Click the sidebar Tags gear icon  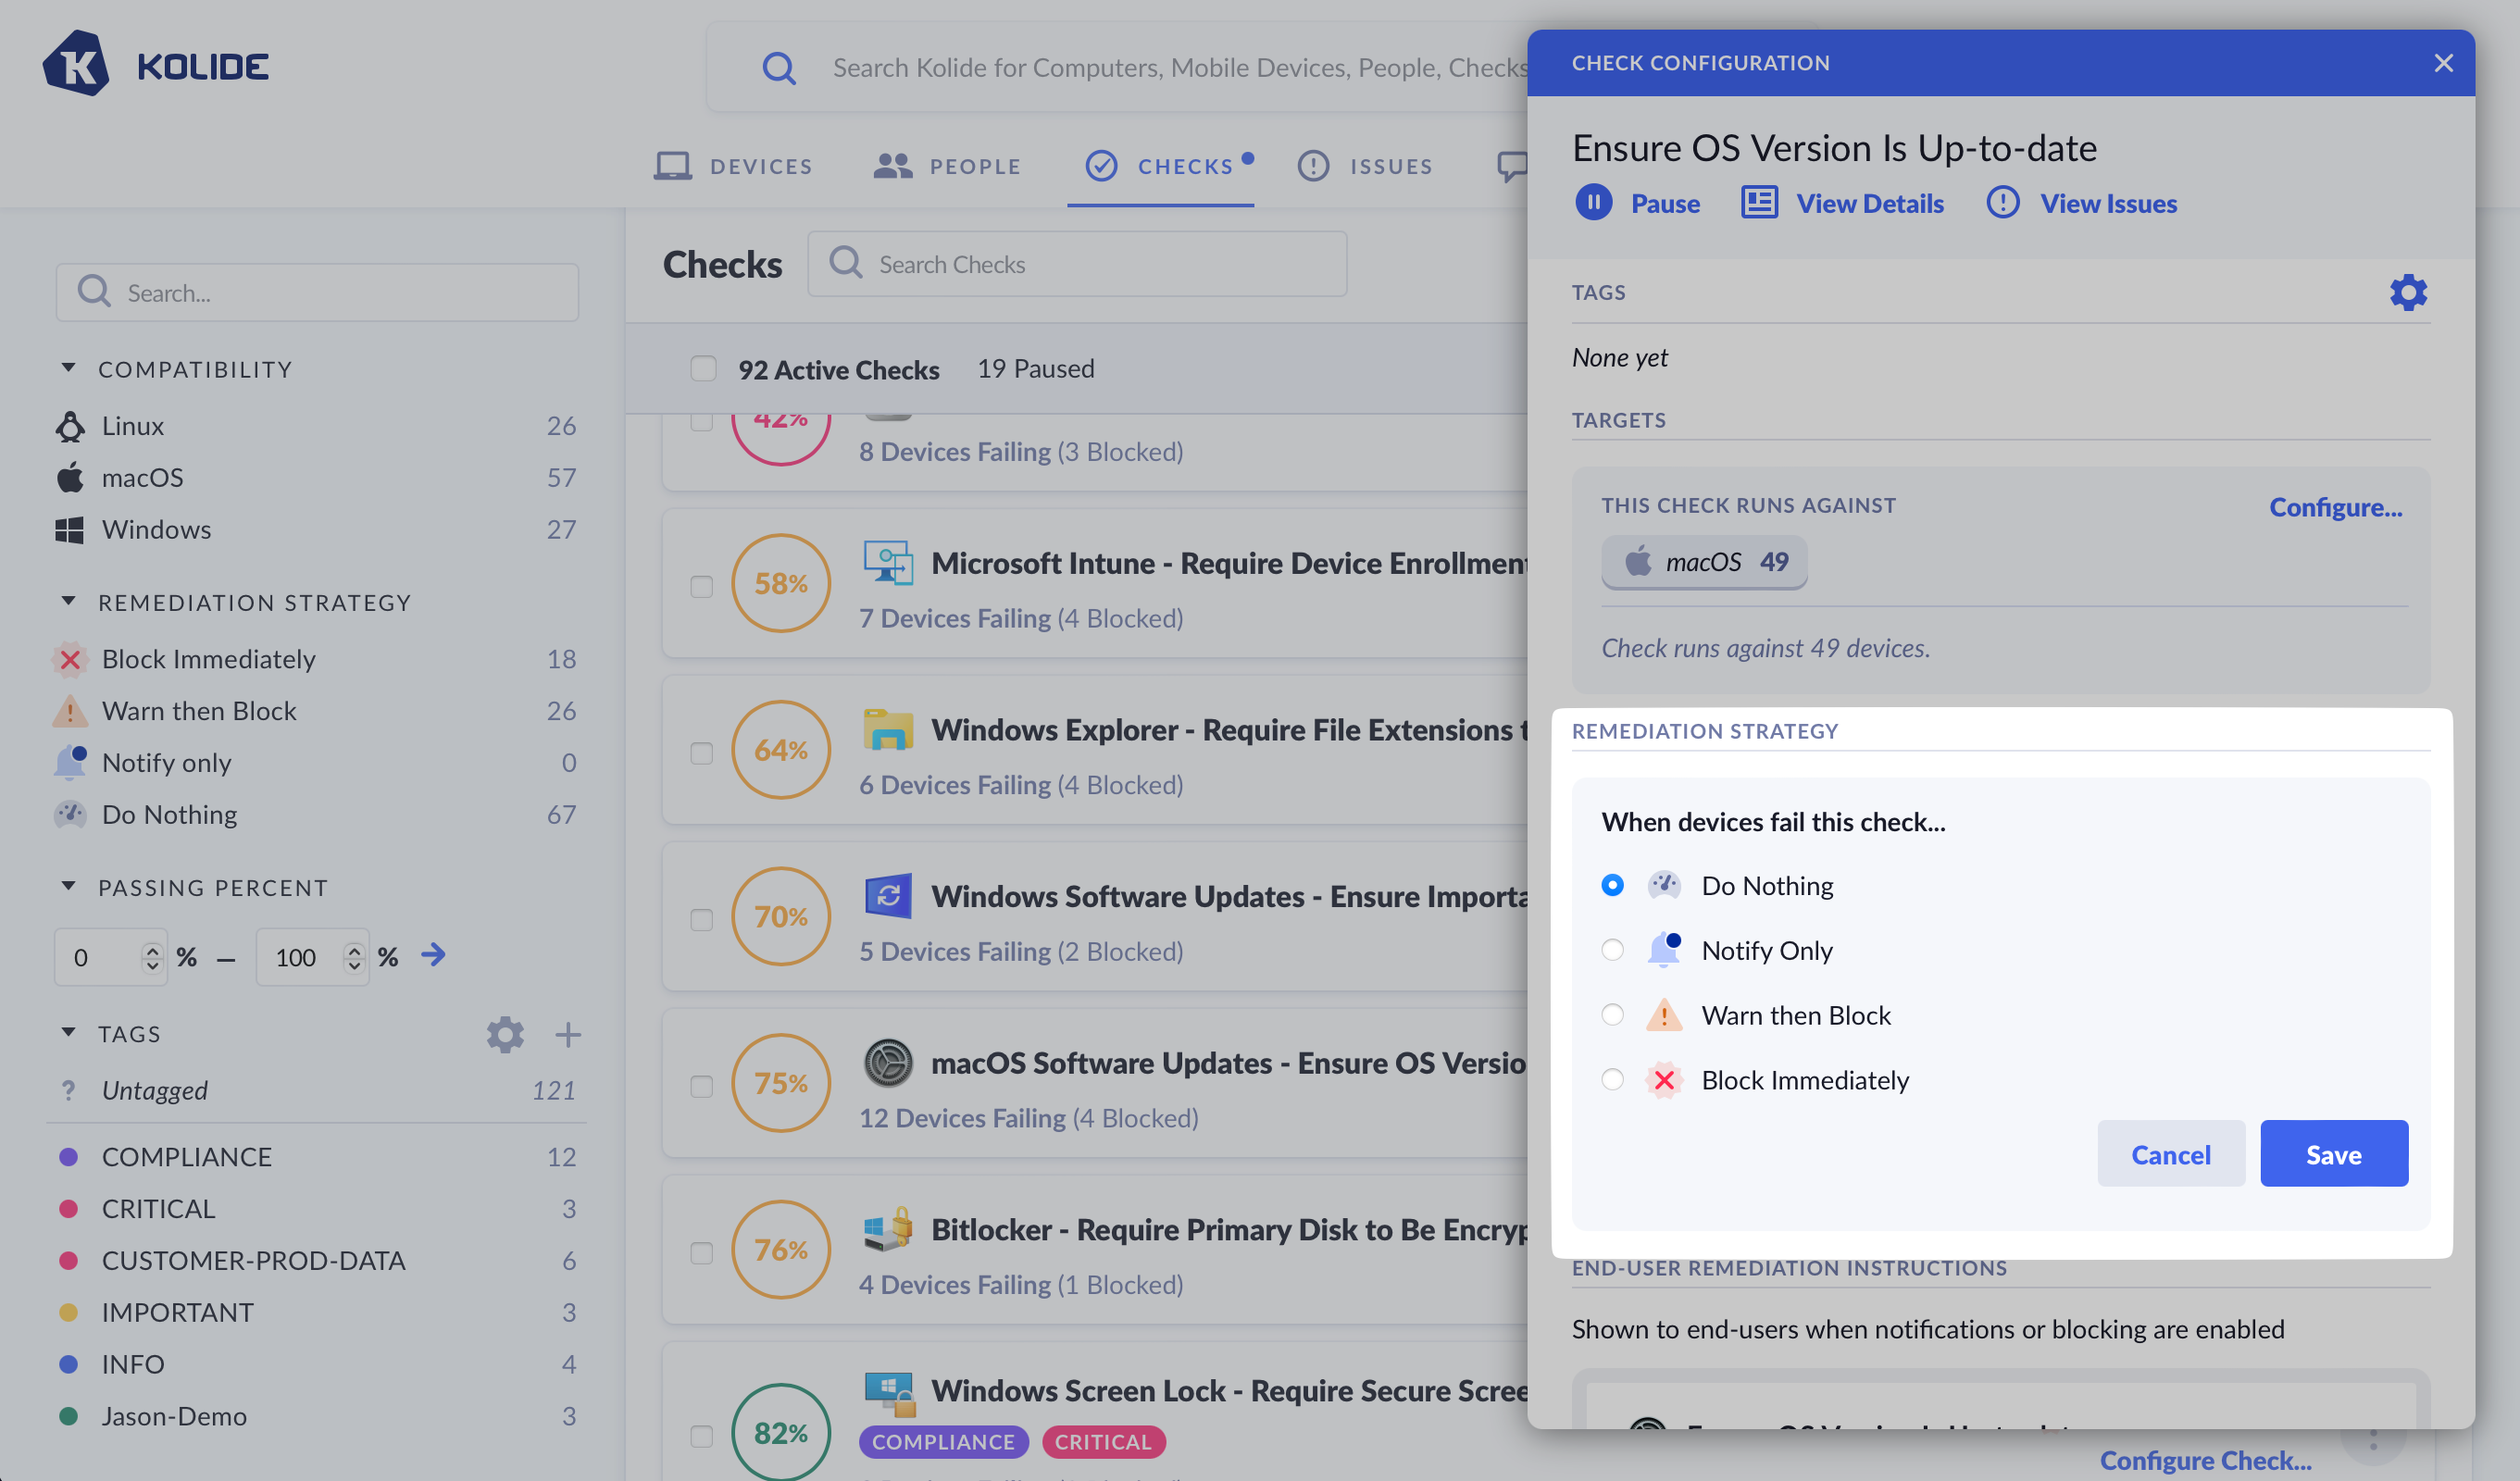click(505, 1034)
